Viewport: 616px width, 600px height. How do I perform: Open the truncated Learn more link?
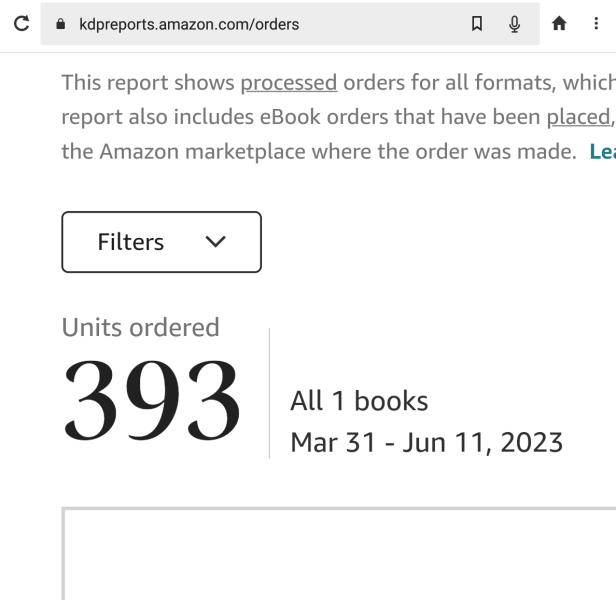coord(602,152)
